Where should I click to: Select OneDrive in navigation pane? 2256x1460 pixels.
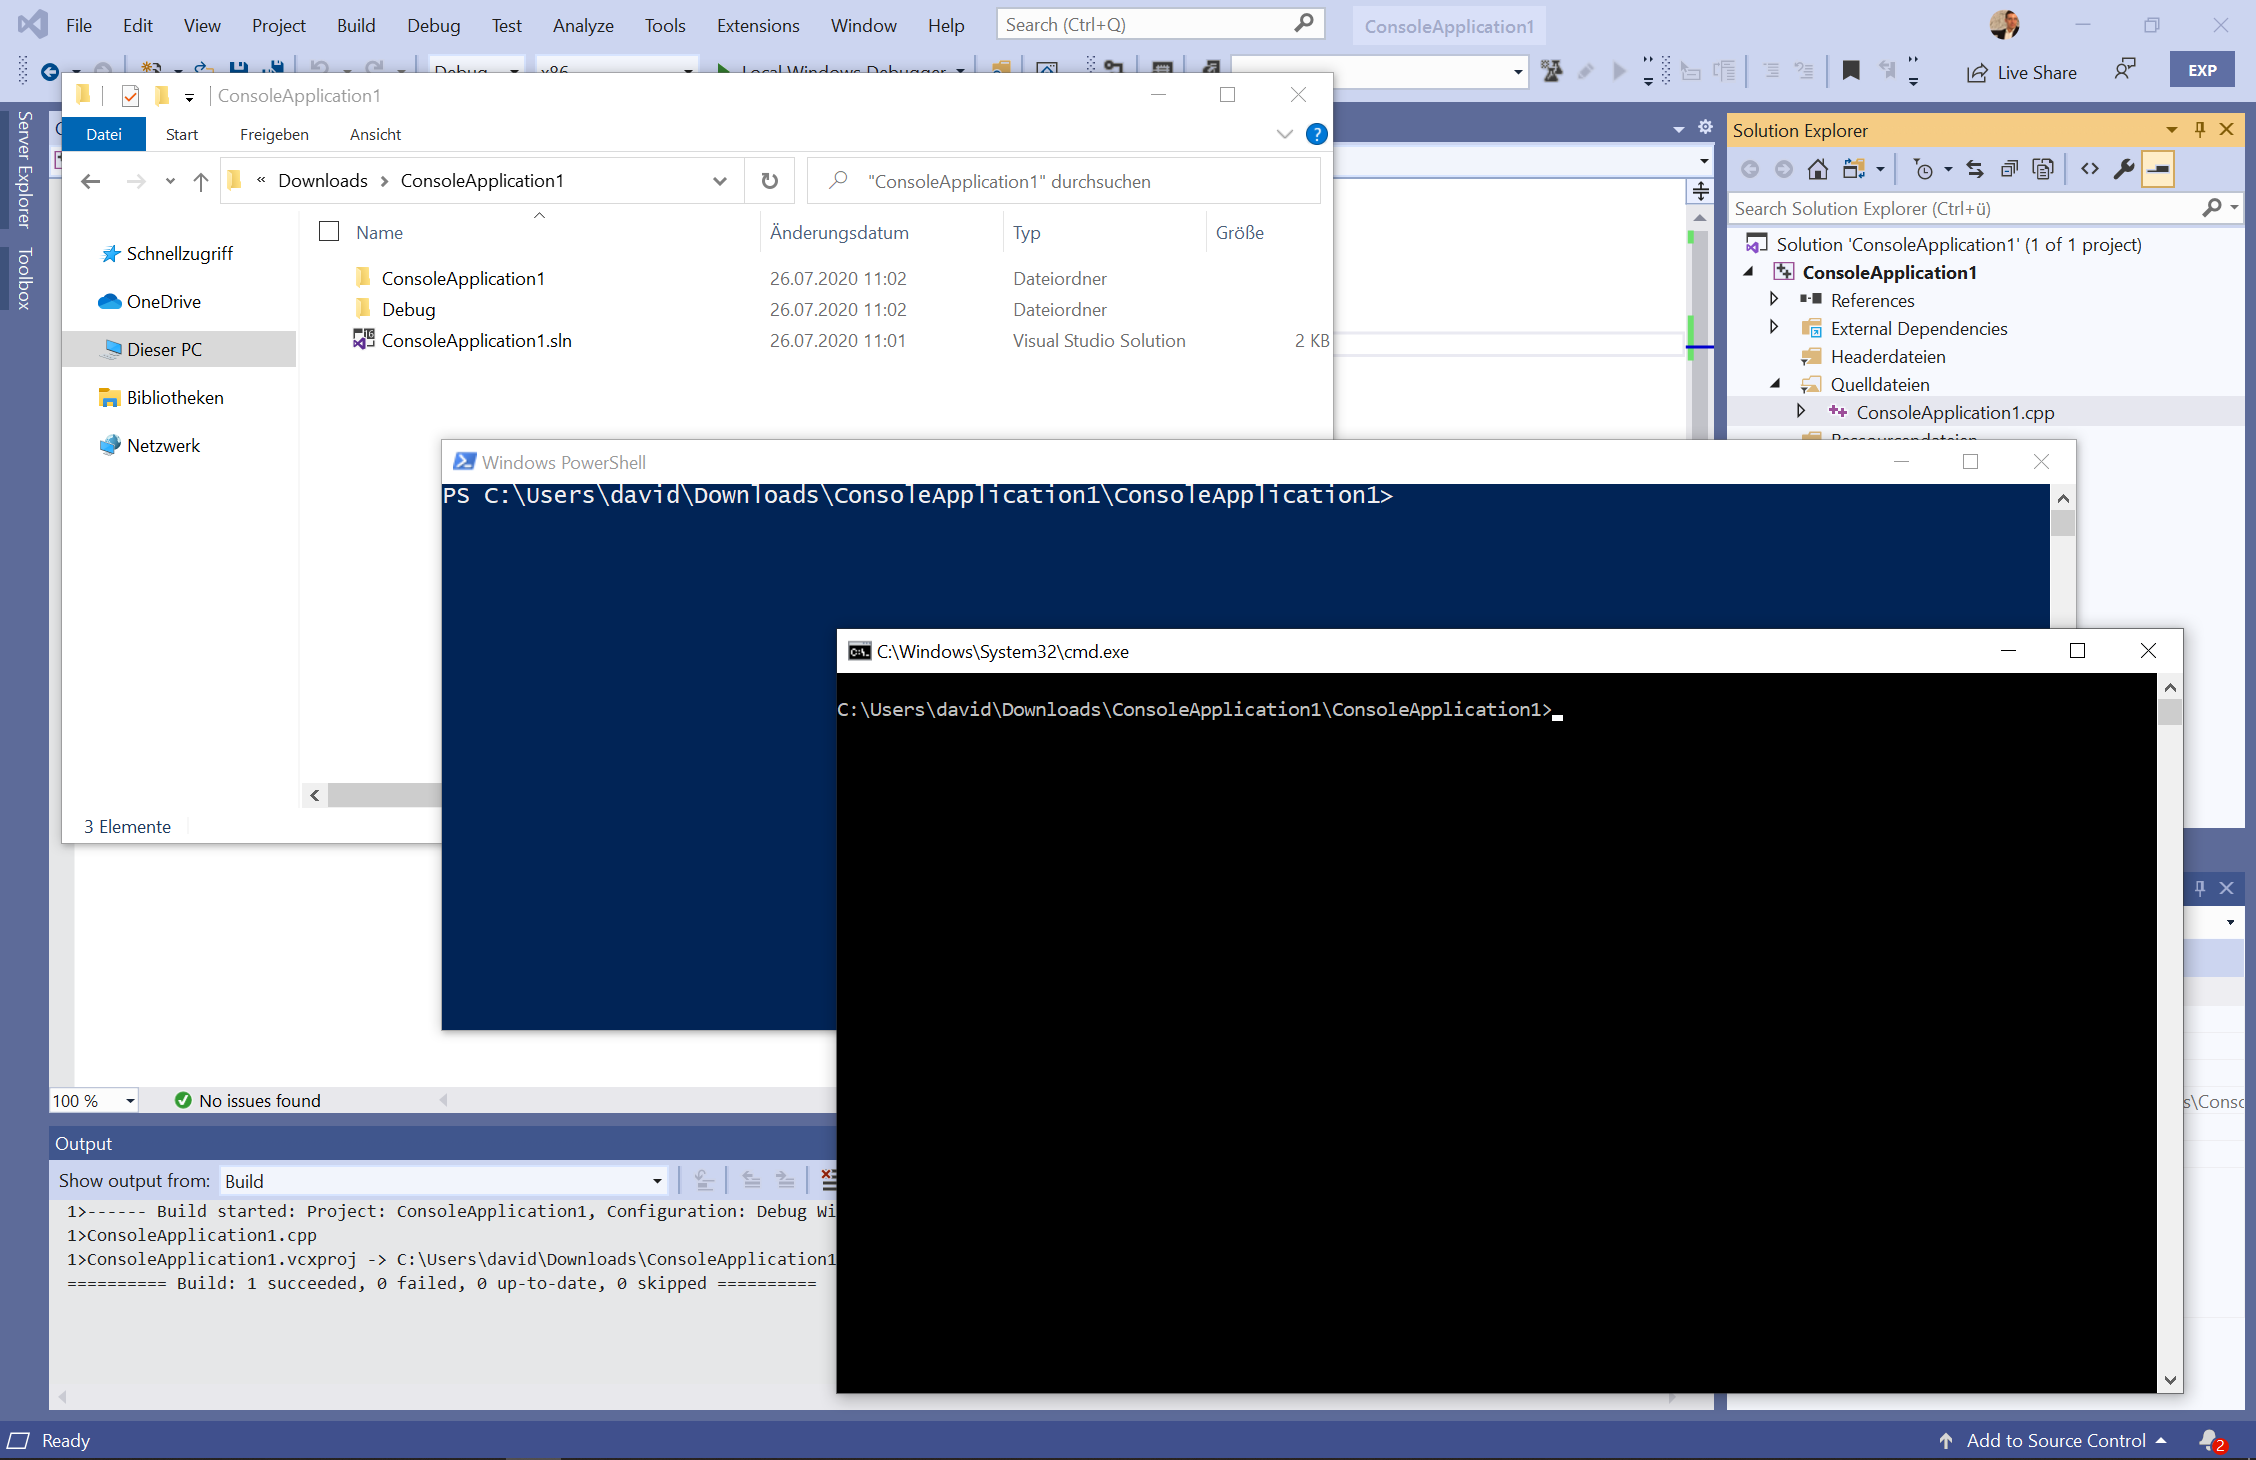coord(163,302)
